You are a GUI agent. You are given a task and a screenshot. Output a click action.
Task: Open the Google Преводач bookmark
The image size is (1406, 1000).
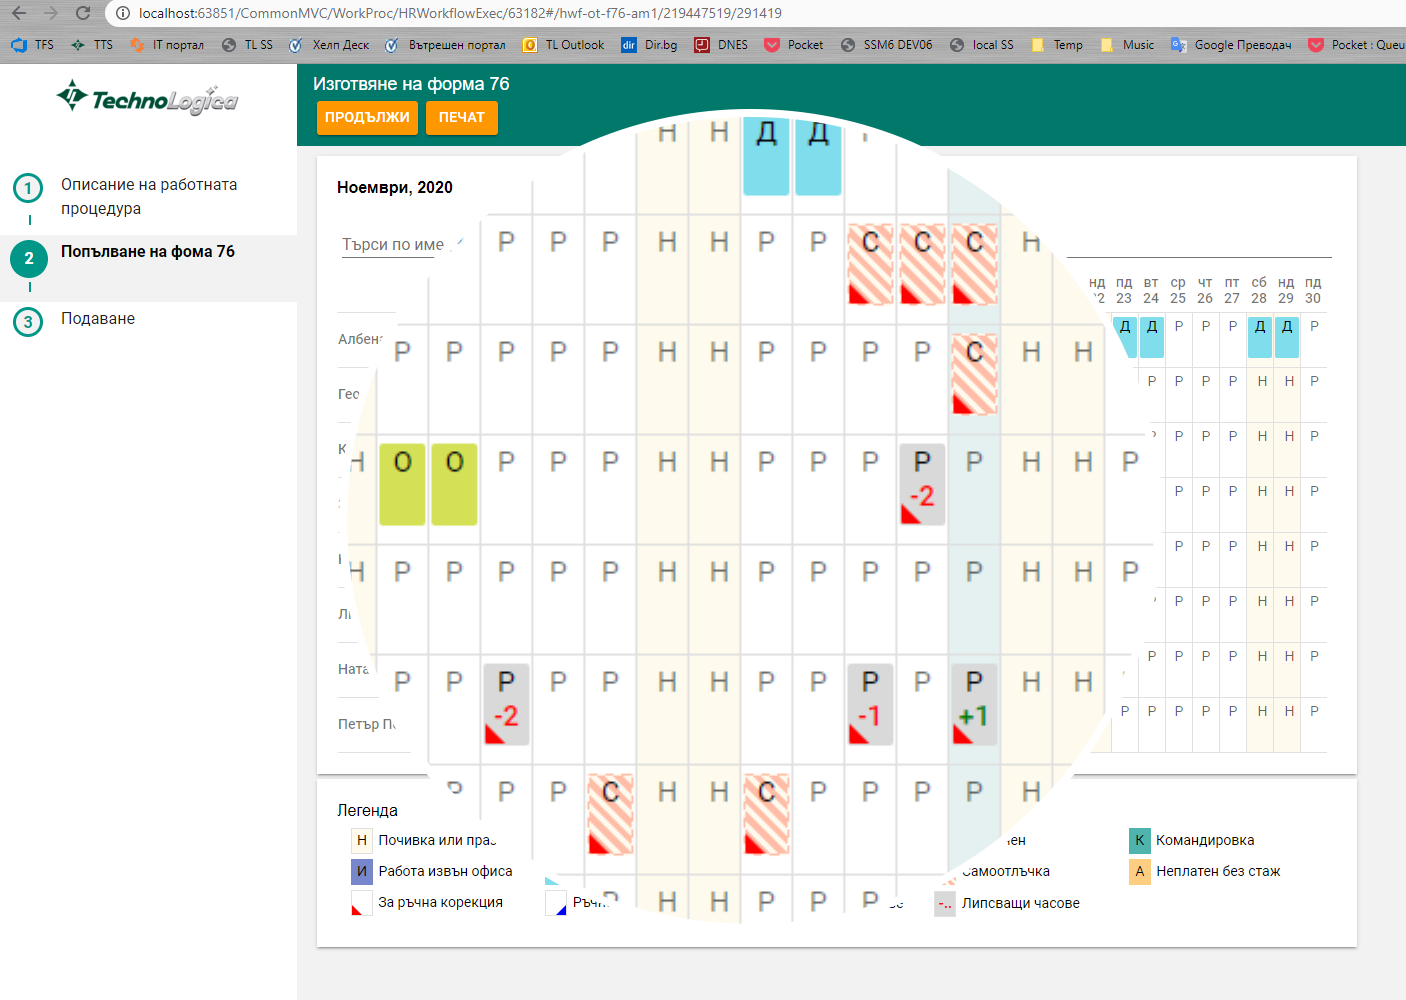click(x=1231, y=45)
